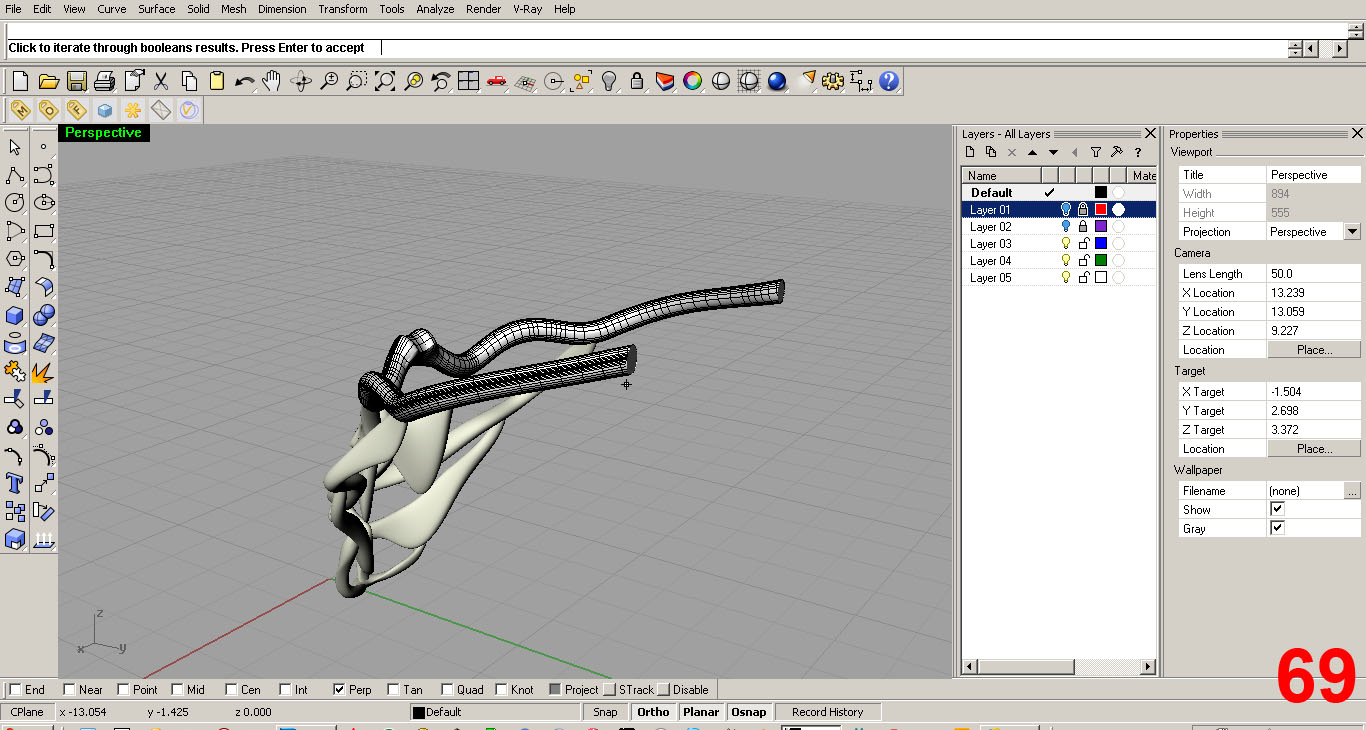Screen dimensions: 1366x730
Task: Click Layer 04 green color swatch
Action: pyautogui.click(x=1101, y=260)
